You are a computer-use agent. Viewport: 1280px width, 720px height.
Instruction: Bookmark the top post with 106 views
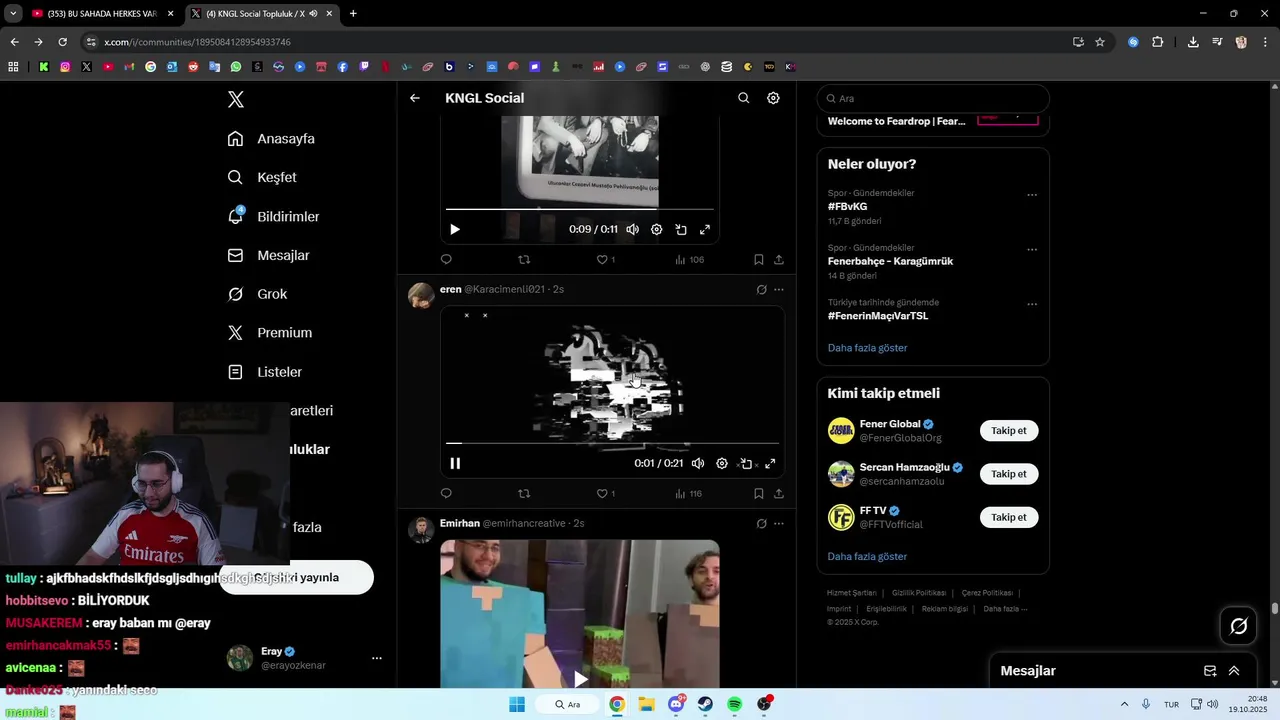point(759,259)
